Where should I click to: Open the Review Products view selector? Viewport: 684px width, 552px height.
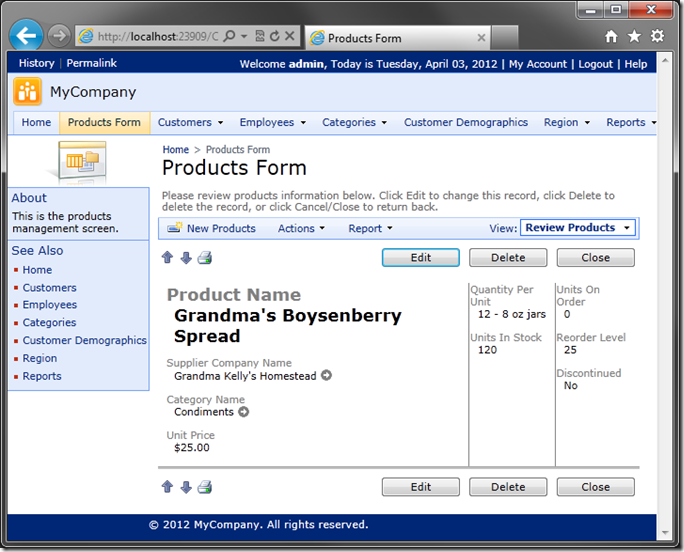578,228
